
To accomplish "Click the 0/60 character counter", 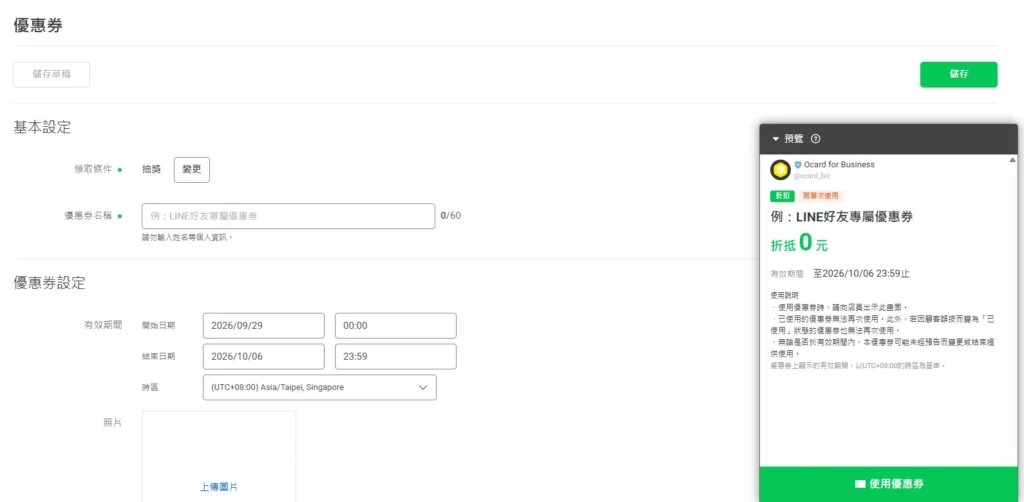I will 451,215.
